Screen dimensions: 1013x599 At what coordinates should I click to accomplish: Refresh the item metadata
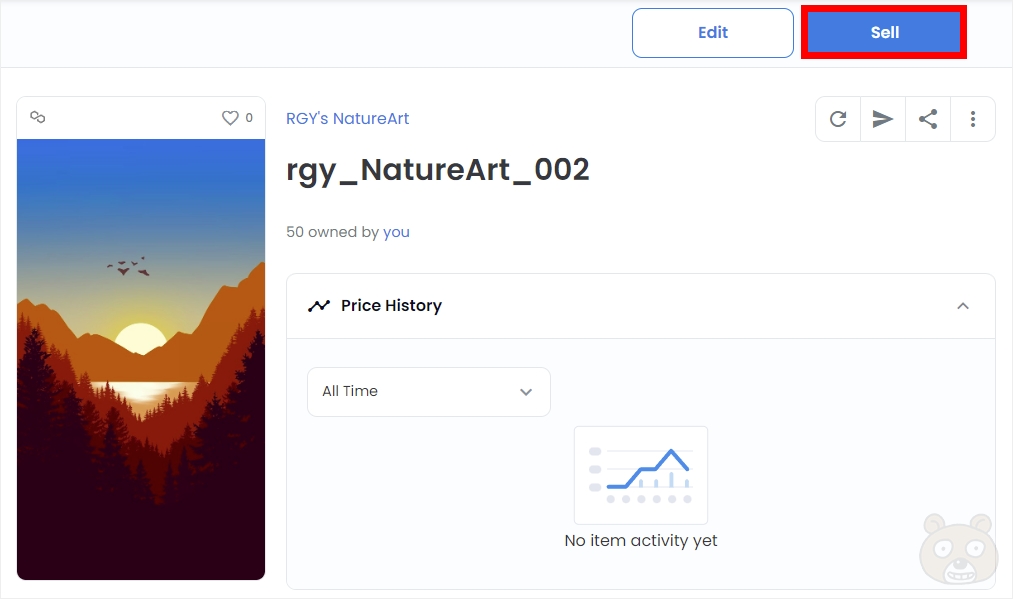point(838,119)
